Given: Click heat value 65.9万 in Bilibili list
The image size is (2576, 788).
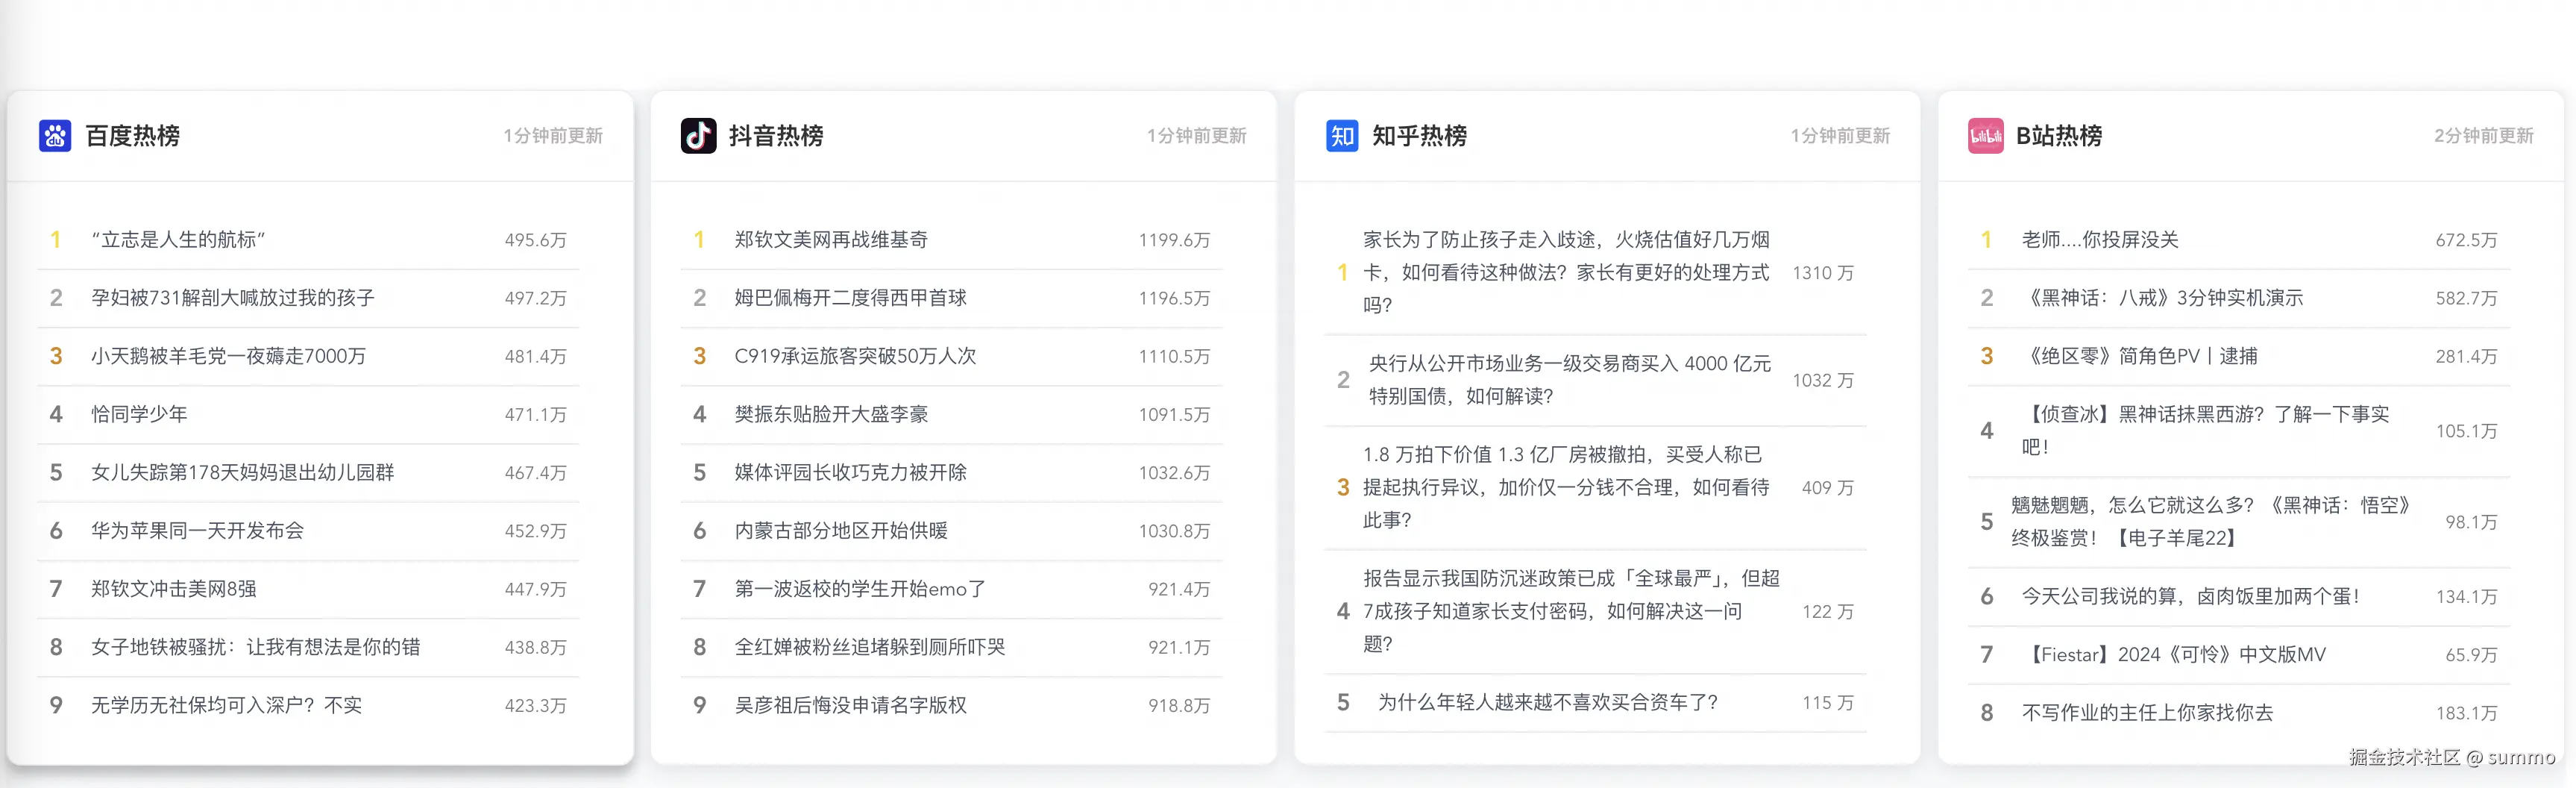Looking at the screenshot, I should click(x=2471, y=655).
